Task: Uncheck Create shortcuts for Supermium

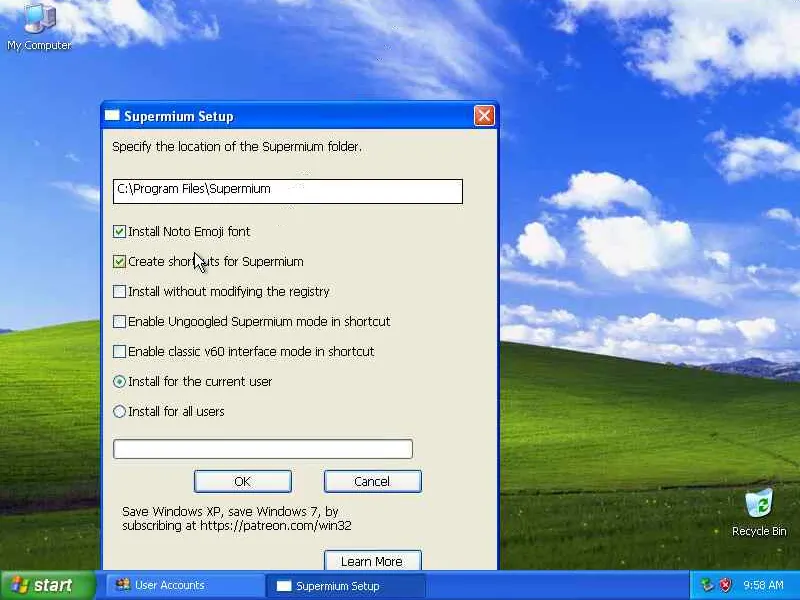Action: coord(119,262)
